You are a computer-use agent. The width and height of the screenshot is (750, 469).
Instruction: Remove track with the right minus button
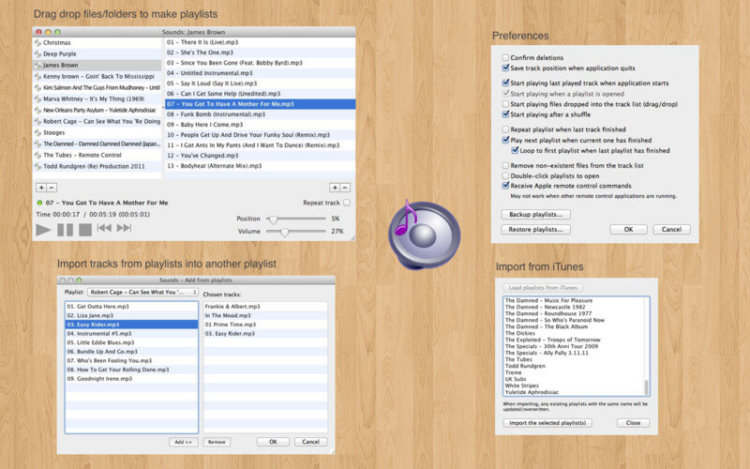(345, 187)
